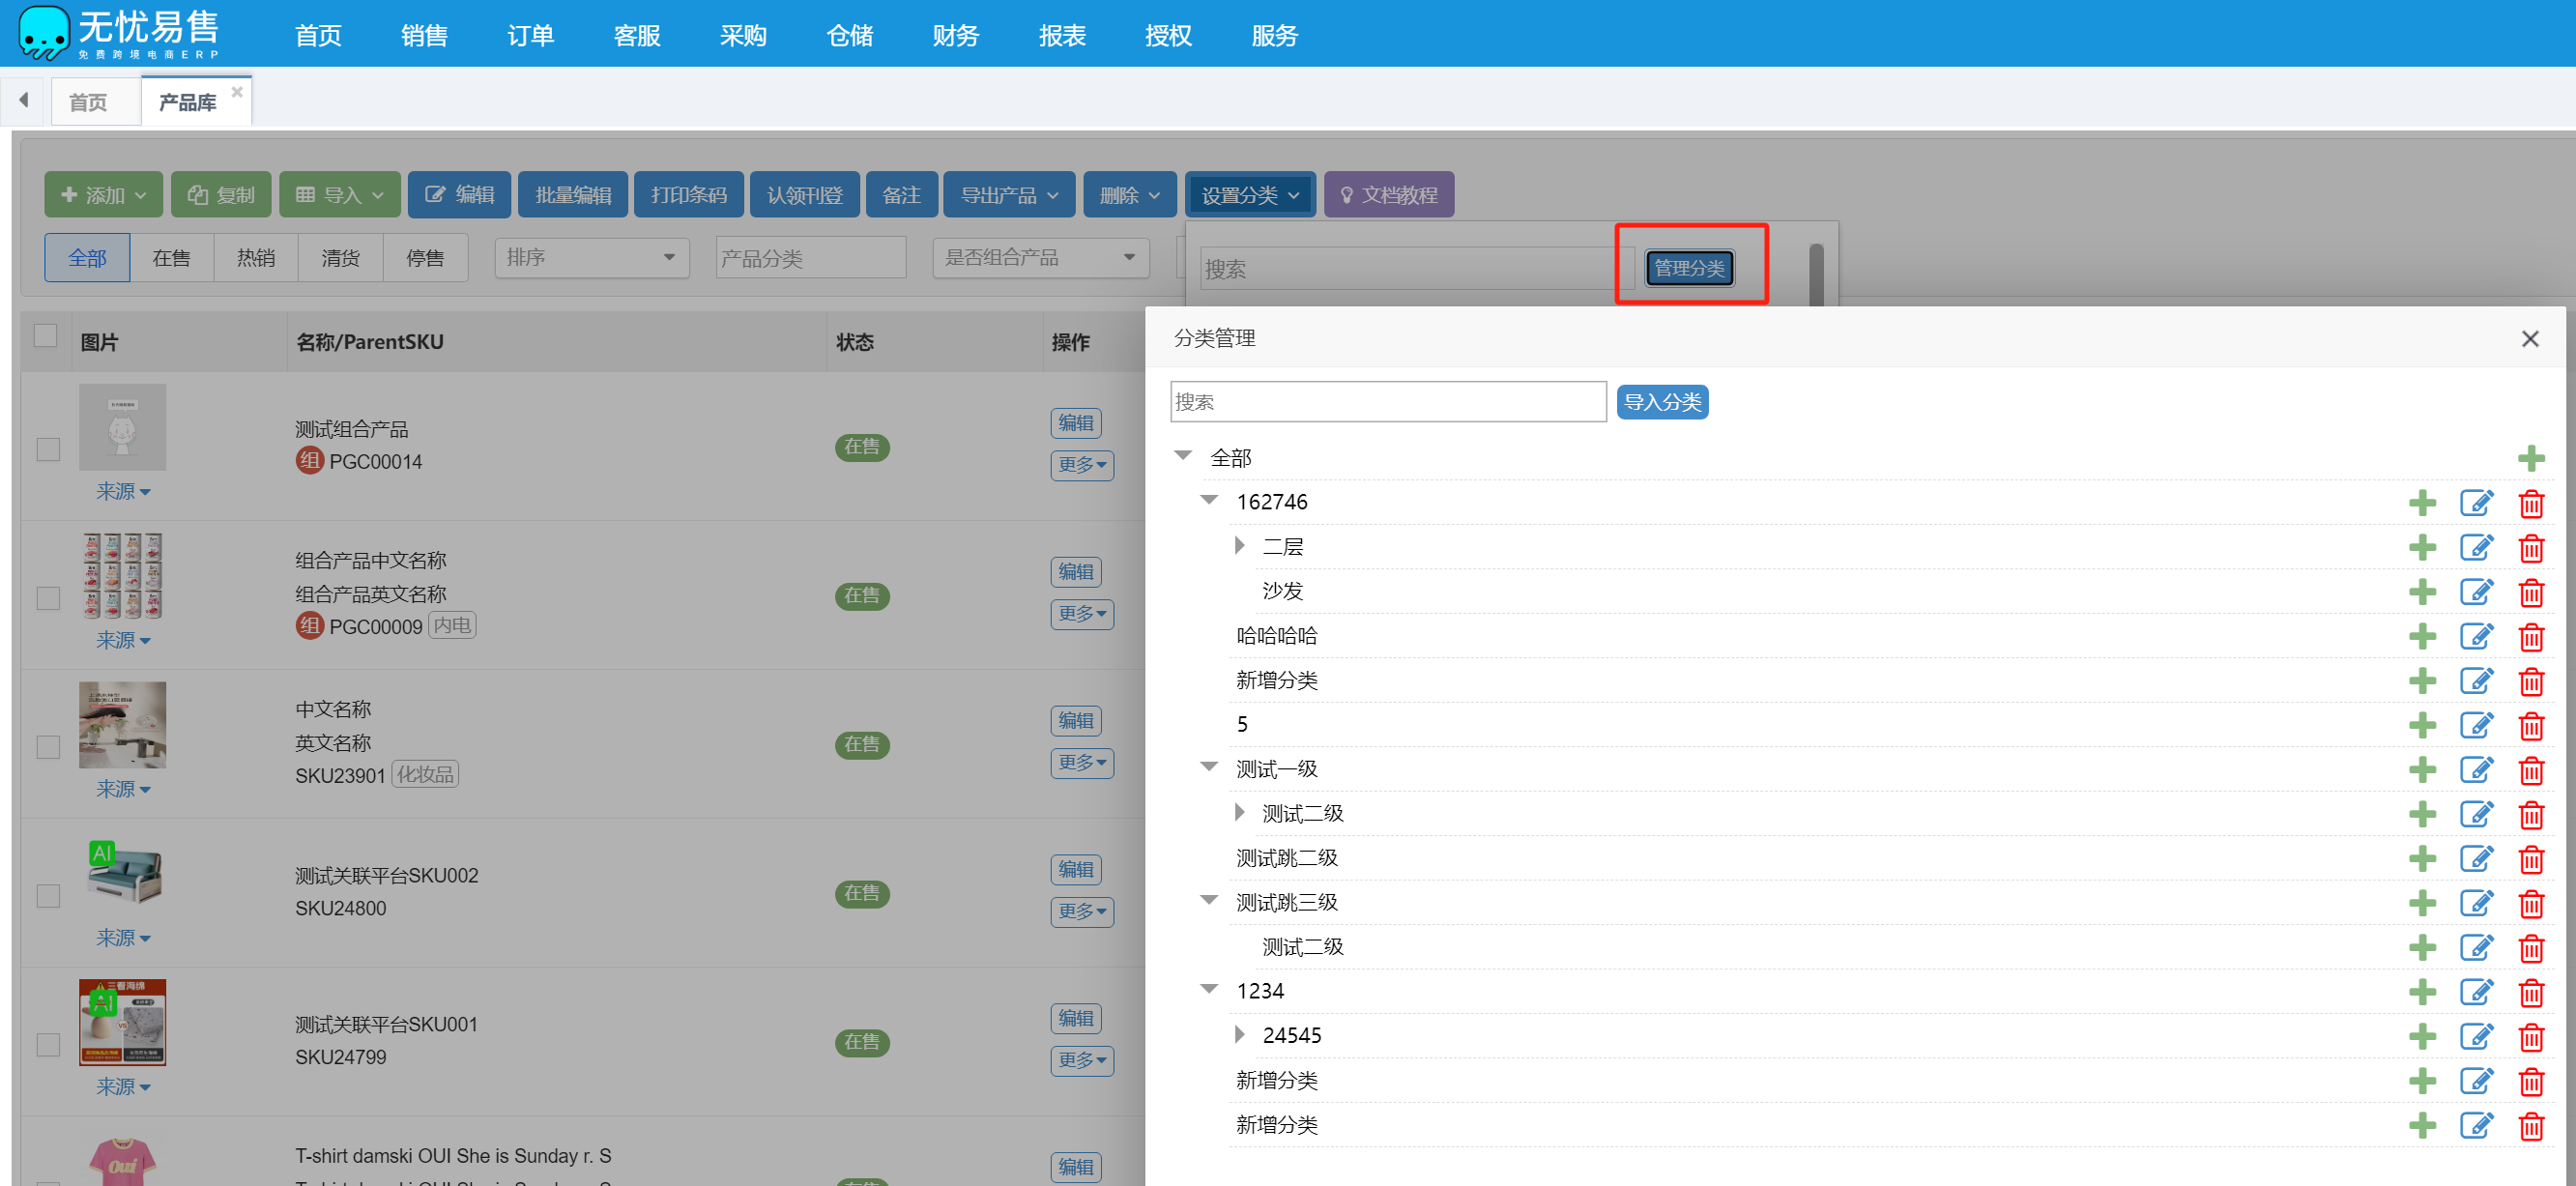The image size is (2576, 1186).
Task: Edit the 24545 category
Action: pos(2477,1037)
